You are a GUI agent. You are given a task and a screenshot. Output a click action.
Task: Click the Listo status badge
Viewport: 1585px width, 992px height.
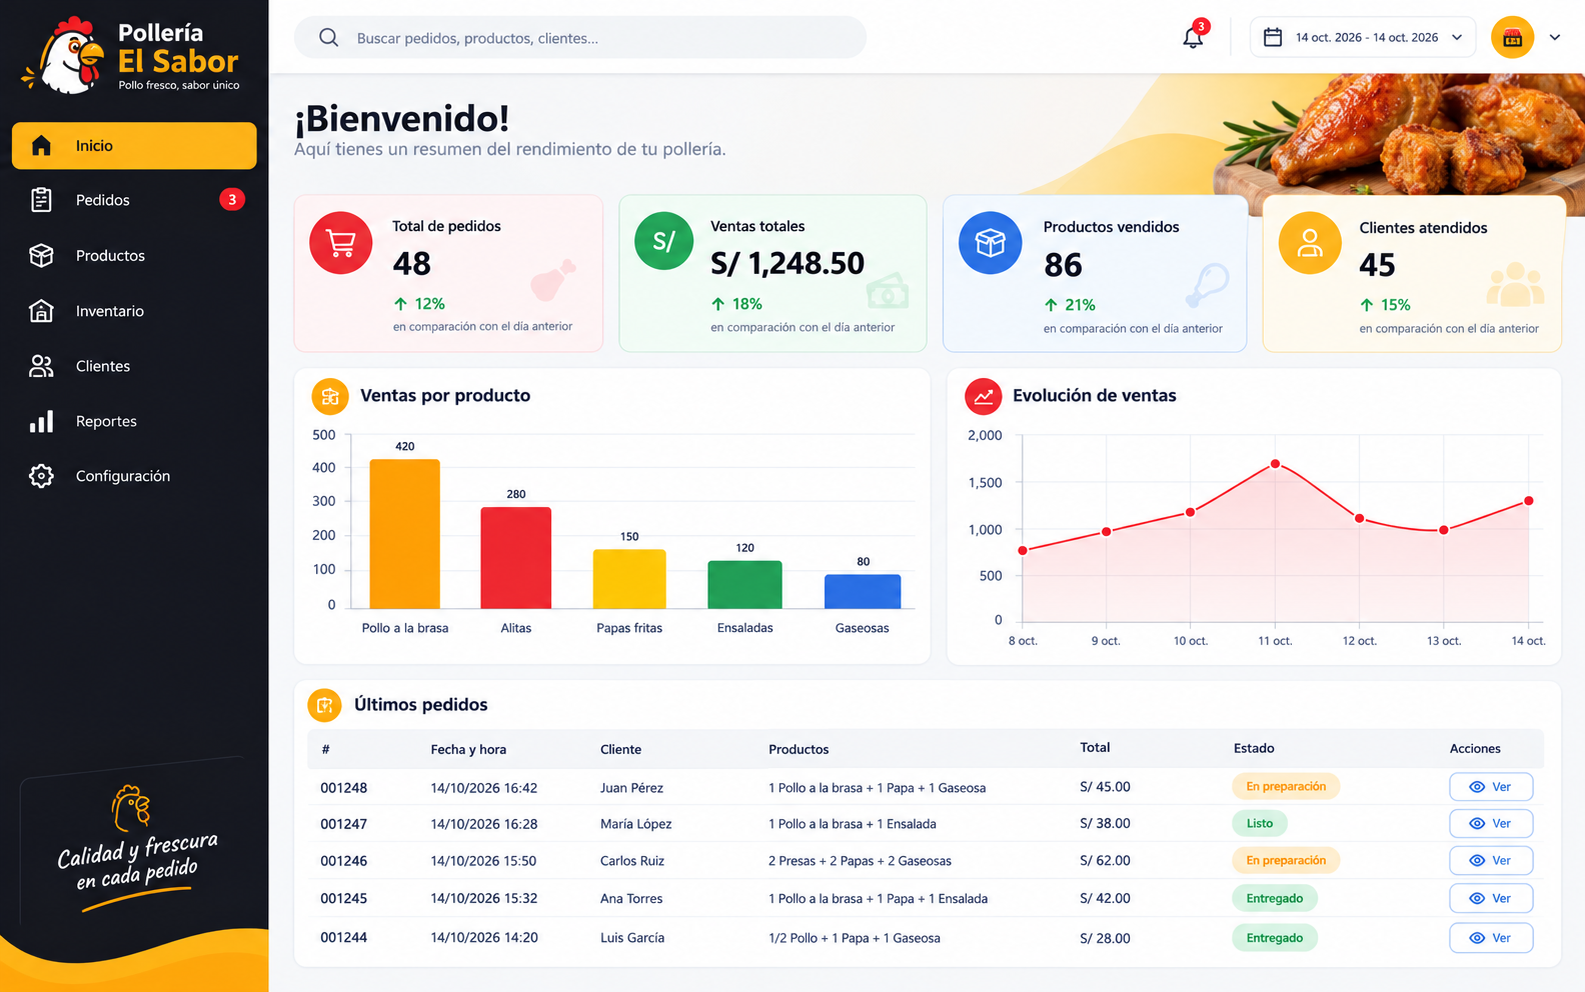1260,824
